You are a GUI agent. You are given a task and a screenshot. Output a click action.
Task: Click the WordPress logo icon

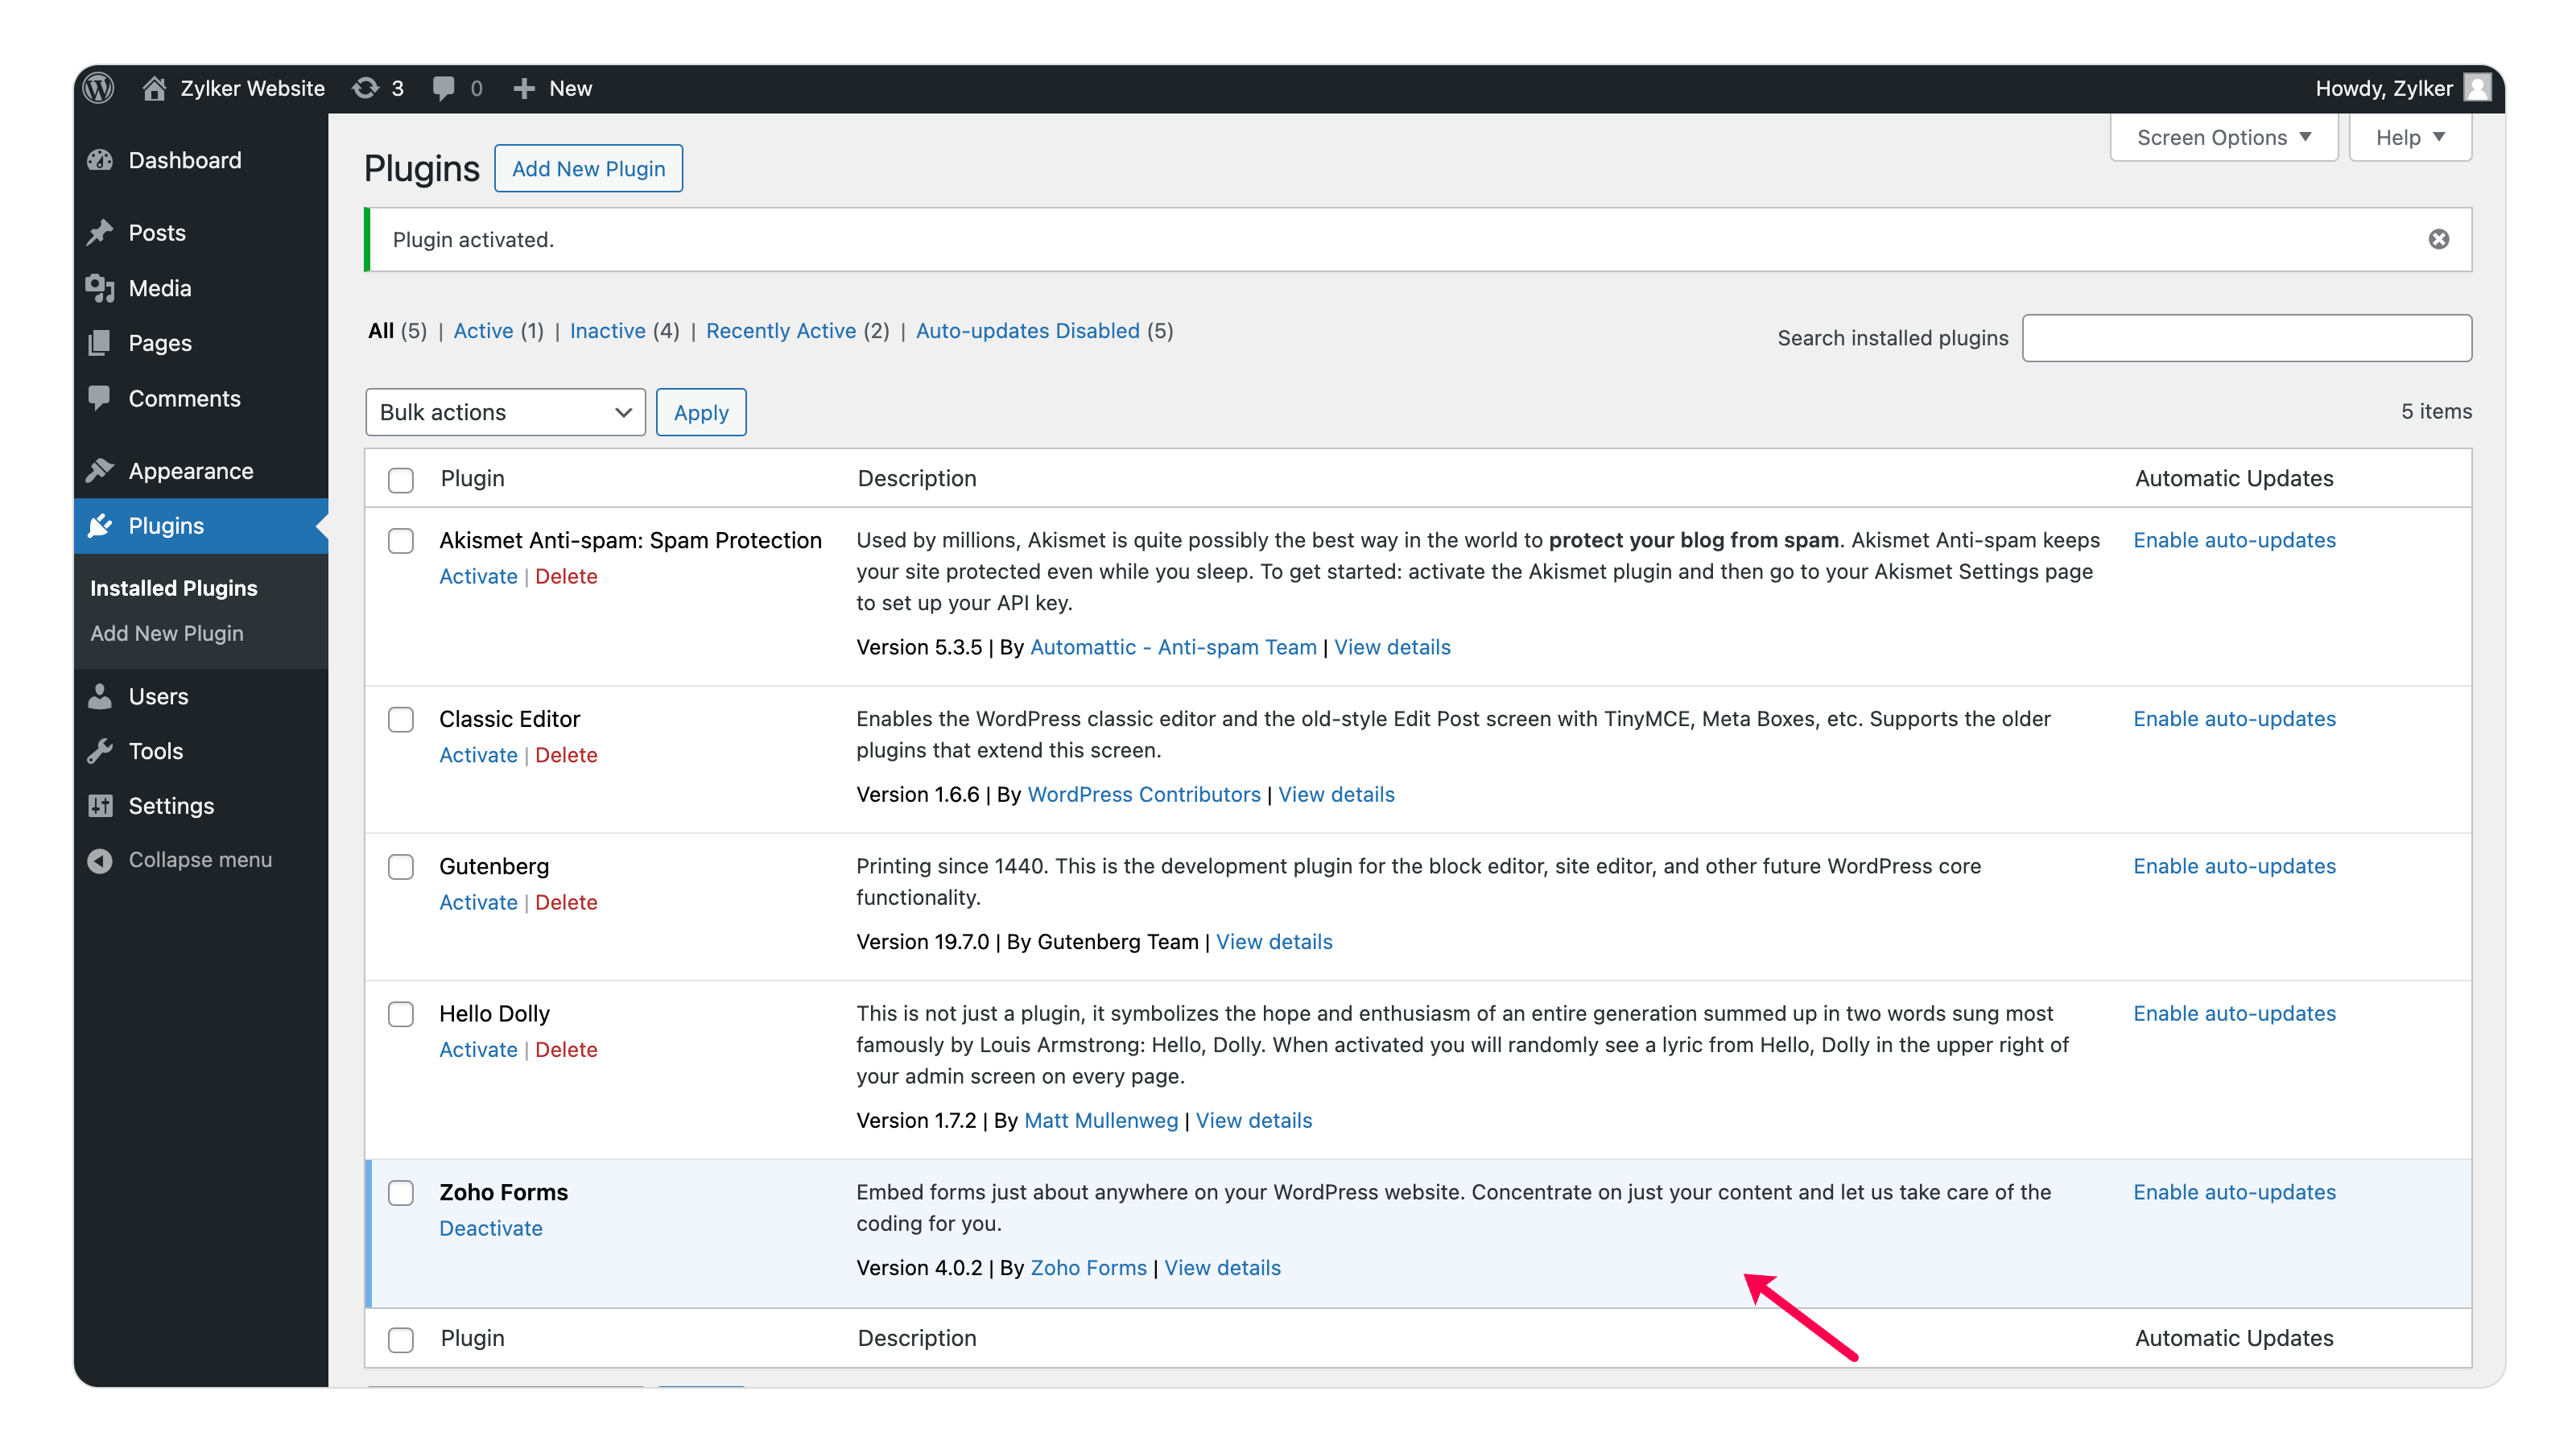click(x=99, y=88)
